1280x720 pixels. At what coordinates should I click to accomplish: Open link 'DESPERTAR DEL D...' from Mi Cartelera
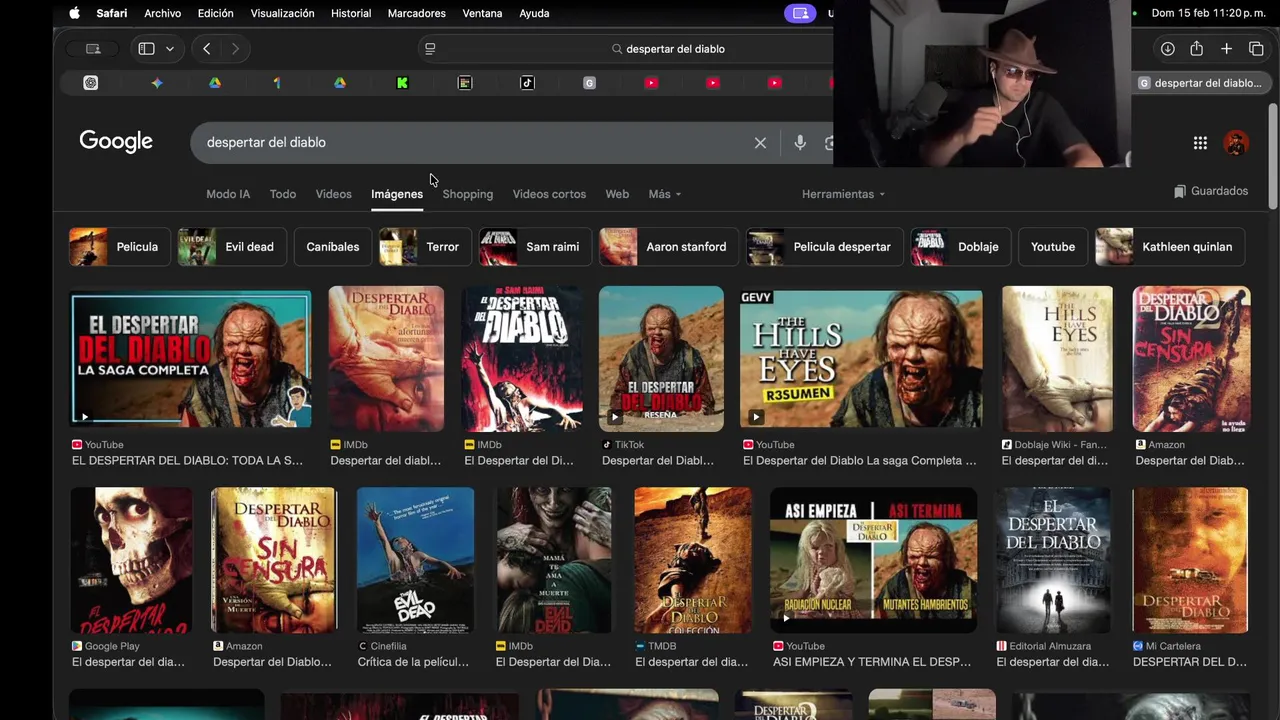1190,662
